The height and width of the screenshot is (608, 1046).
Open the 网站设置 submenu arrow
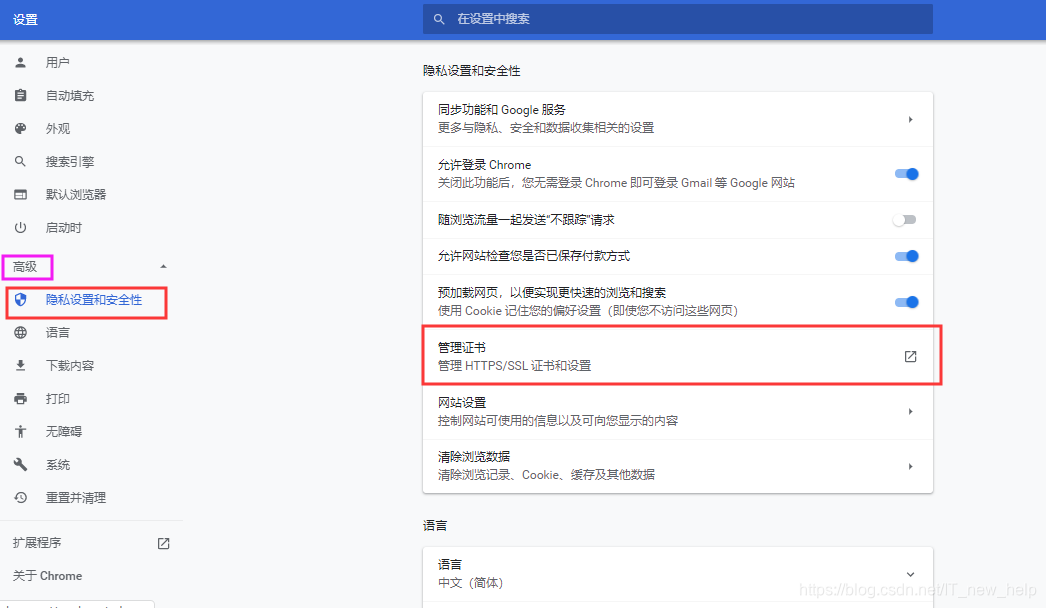910,411
